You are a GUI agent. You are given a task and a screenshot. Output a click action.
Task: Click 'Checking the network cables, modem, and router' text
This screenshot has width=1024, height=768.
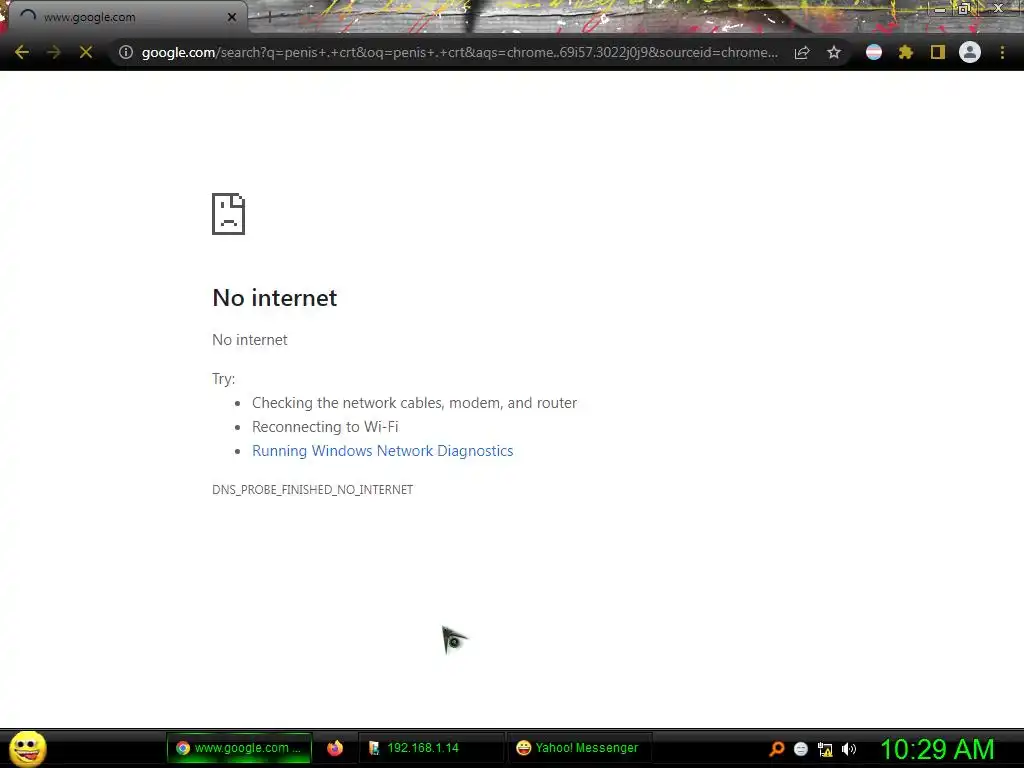(414, 403)
